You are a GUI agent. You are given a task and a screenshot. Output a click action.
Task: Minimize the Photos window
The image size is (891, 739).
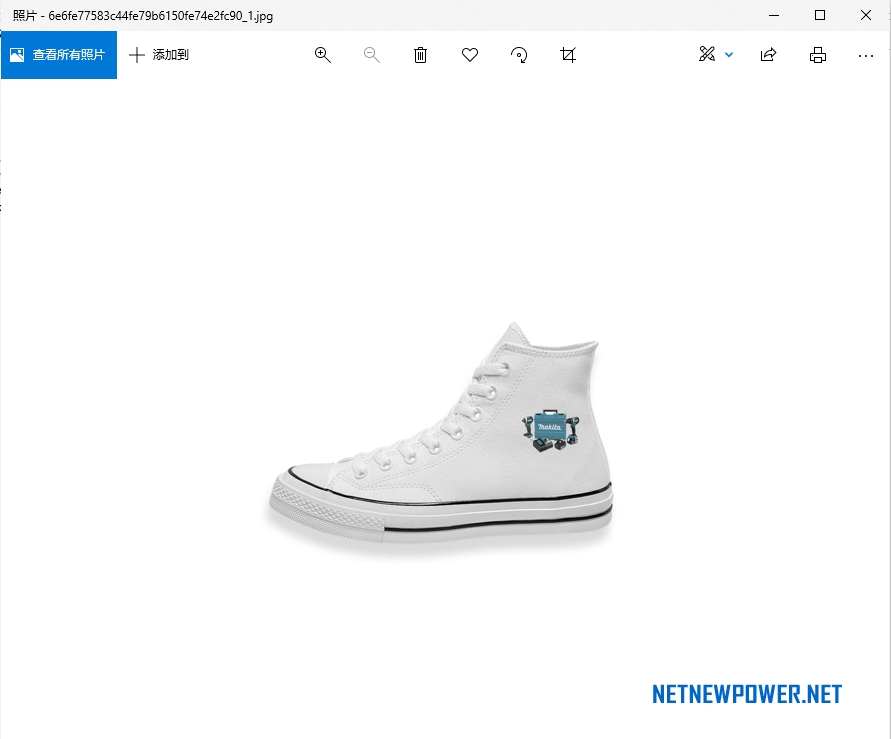774,15
